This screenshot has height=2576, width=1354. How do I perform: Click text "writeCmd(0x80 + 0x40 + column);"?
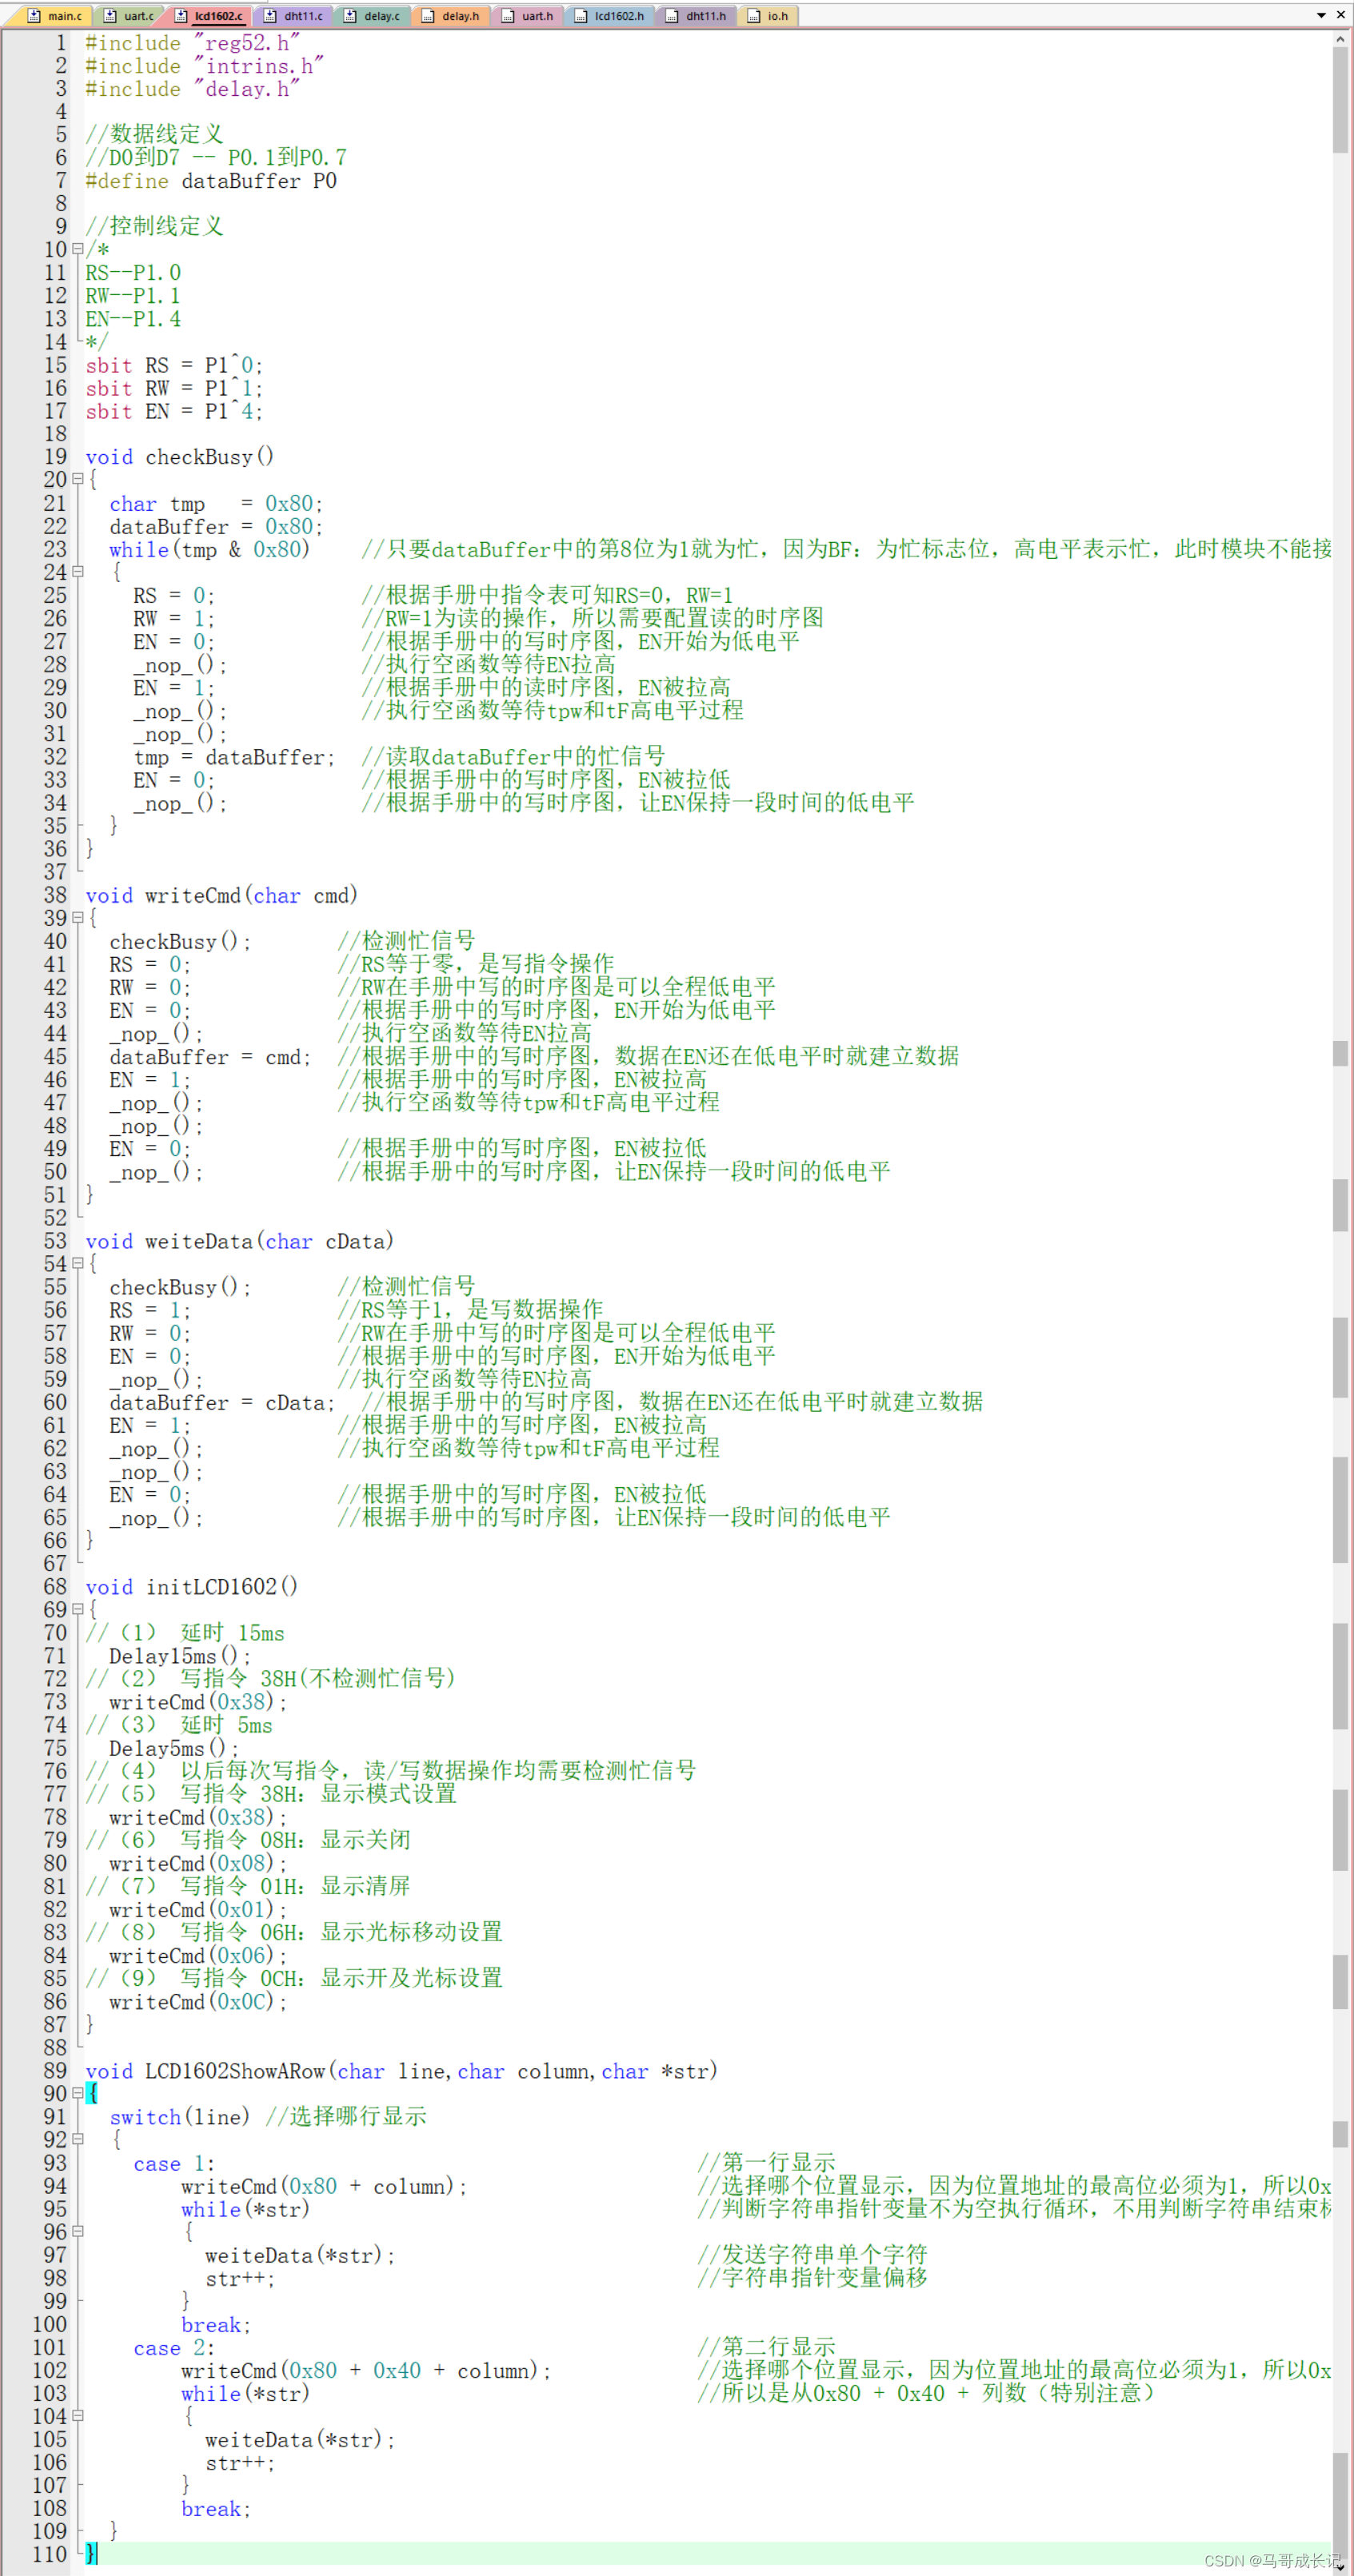click(x=366, y=2370)
